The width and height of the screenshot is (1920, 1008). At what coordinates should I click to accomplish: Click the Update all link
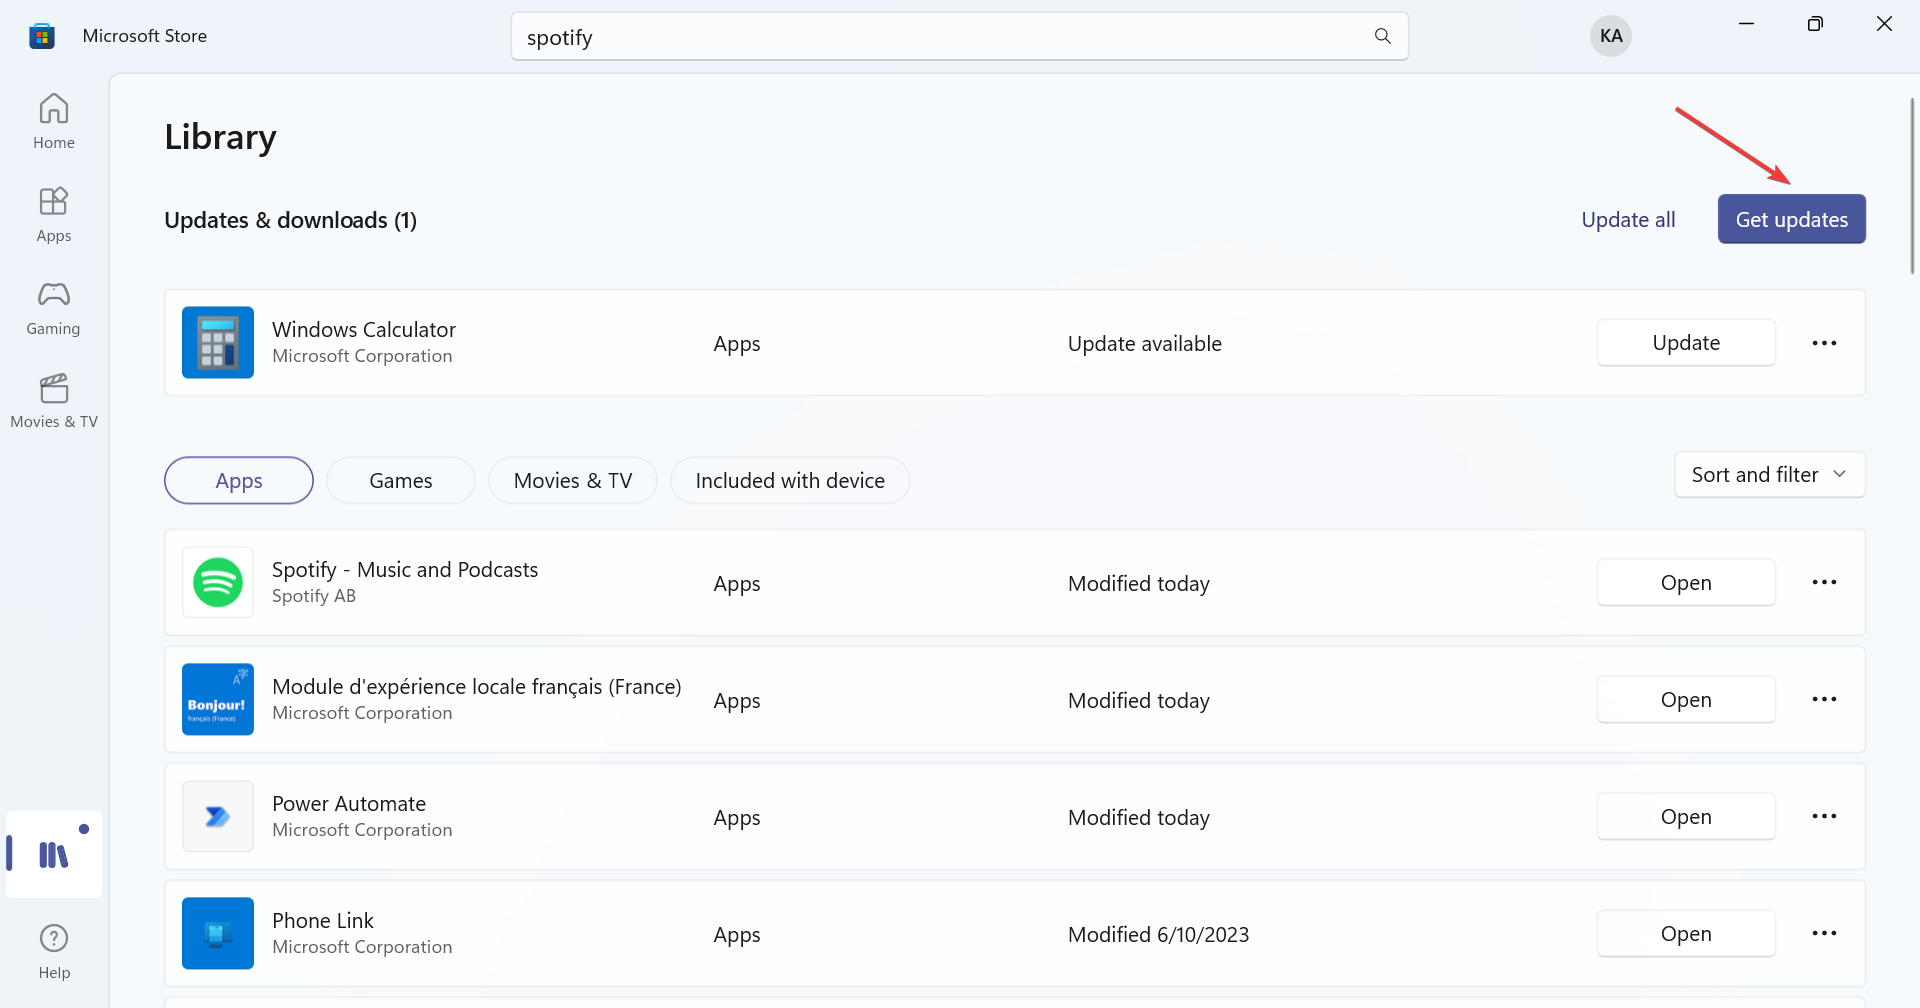tap(1628, 219)
